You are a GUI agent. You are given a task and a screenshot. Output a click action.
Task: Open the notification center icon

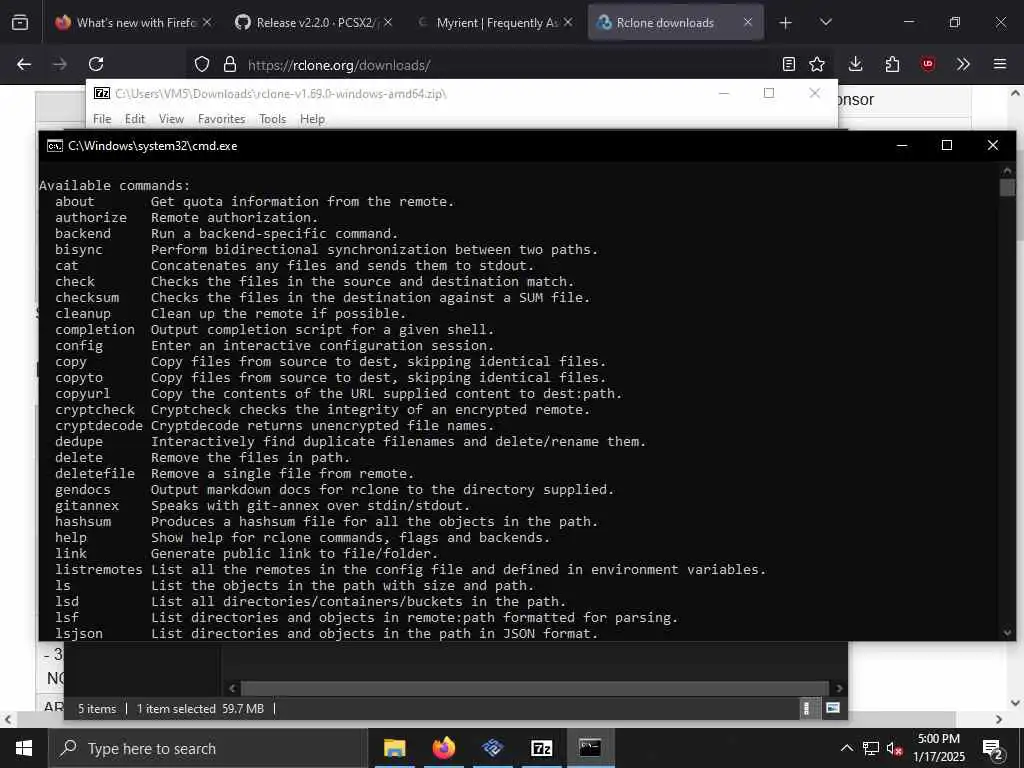coord(993,748)
